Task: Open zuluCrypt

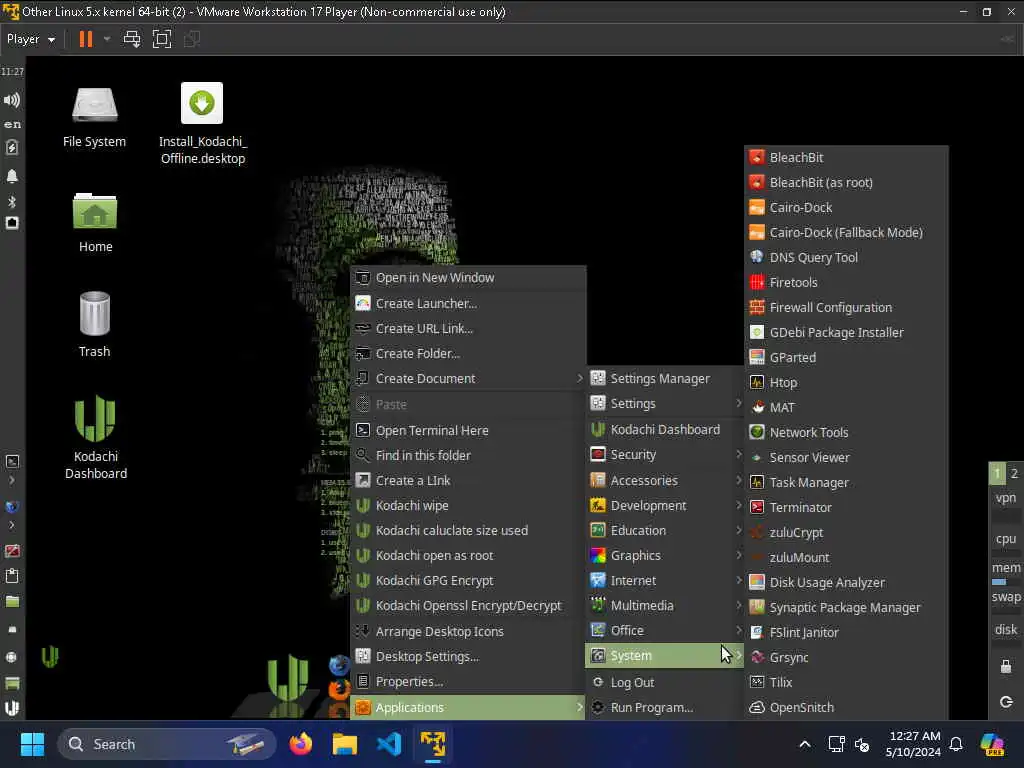Action: (846, 532)
